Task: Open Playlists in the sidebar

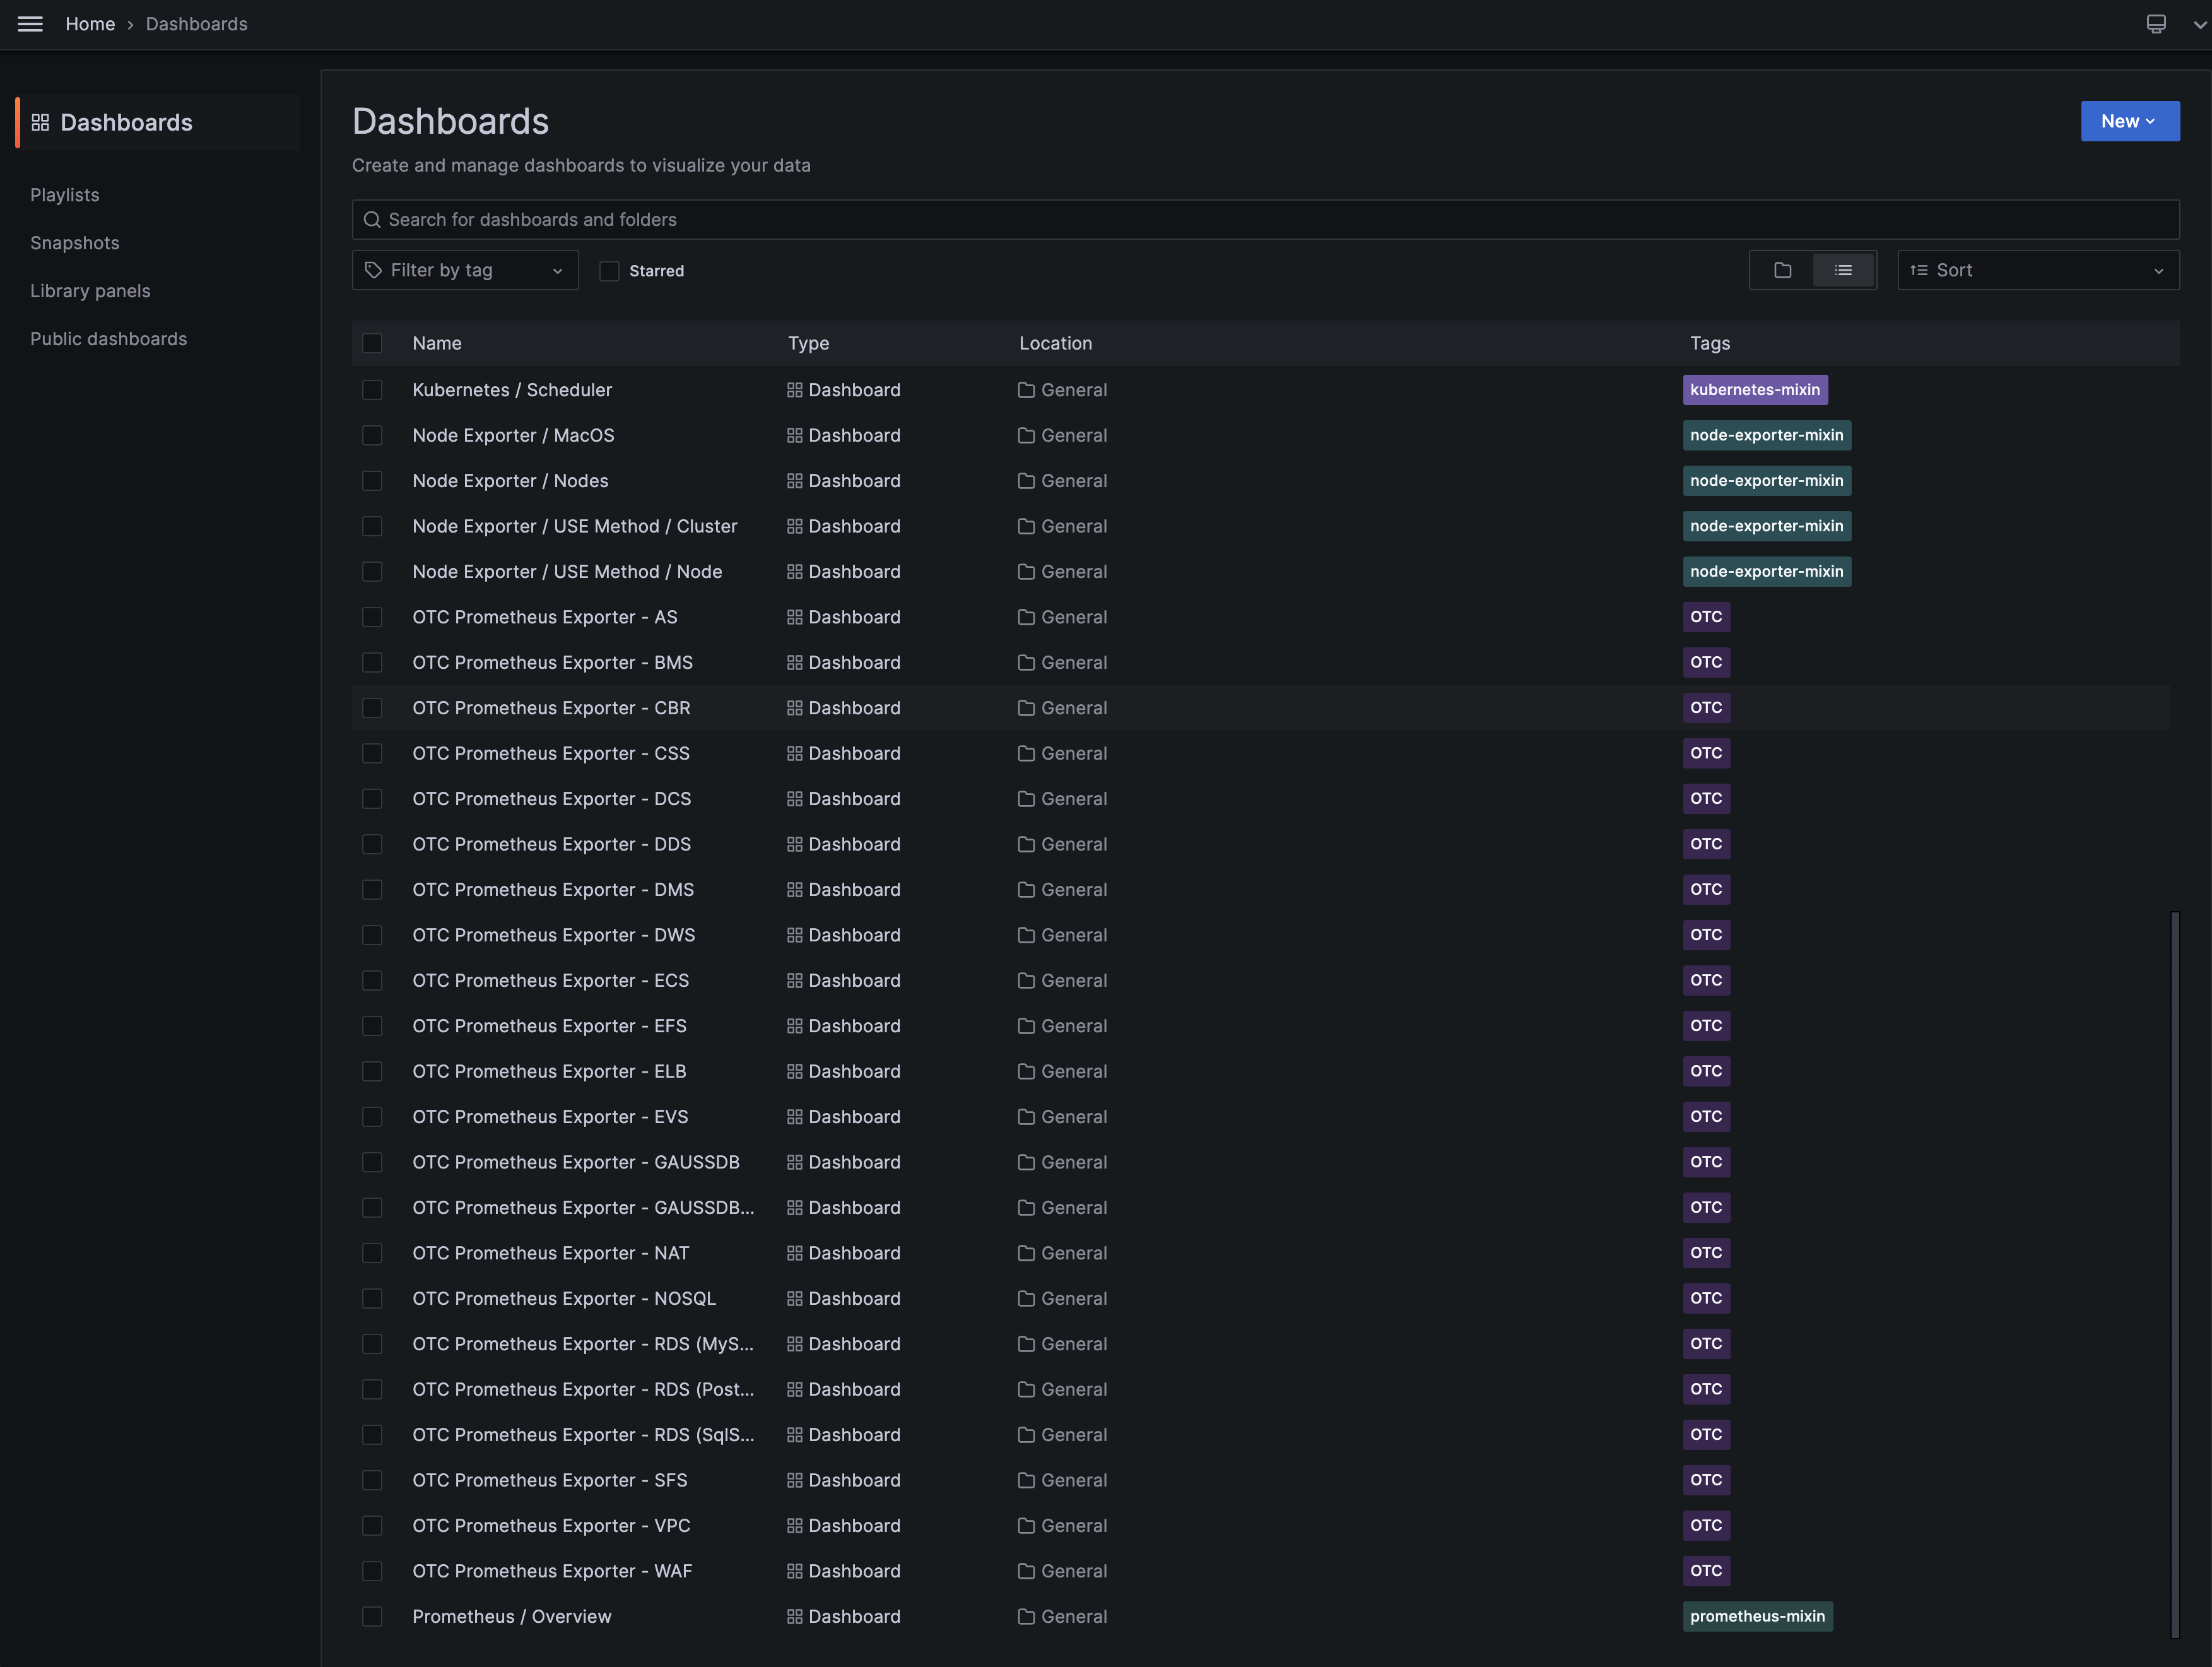Action: click(65, 195)
